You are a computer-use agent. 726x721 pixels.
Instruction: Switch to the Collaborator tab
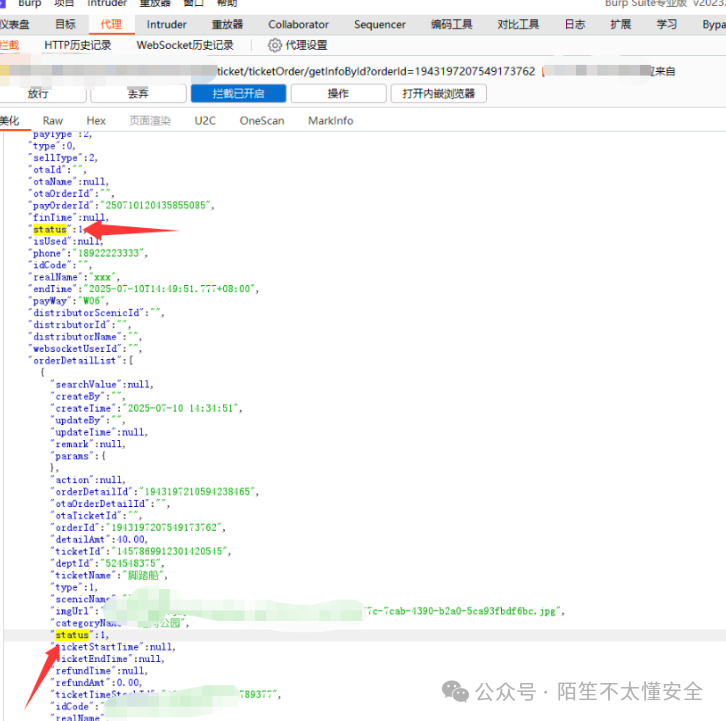coord(298,25)
